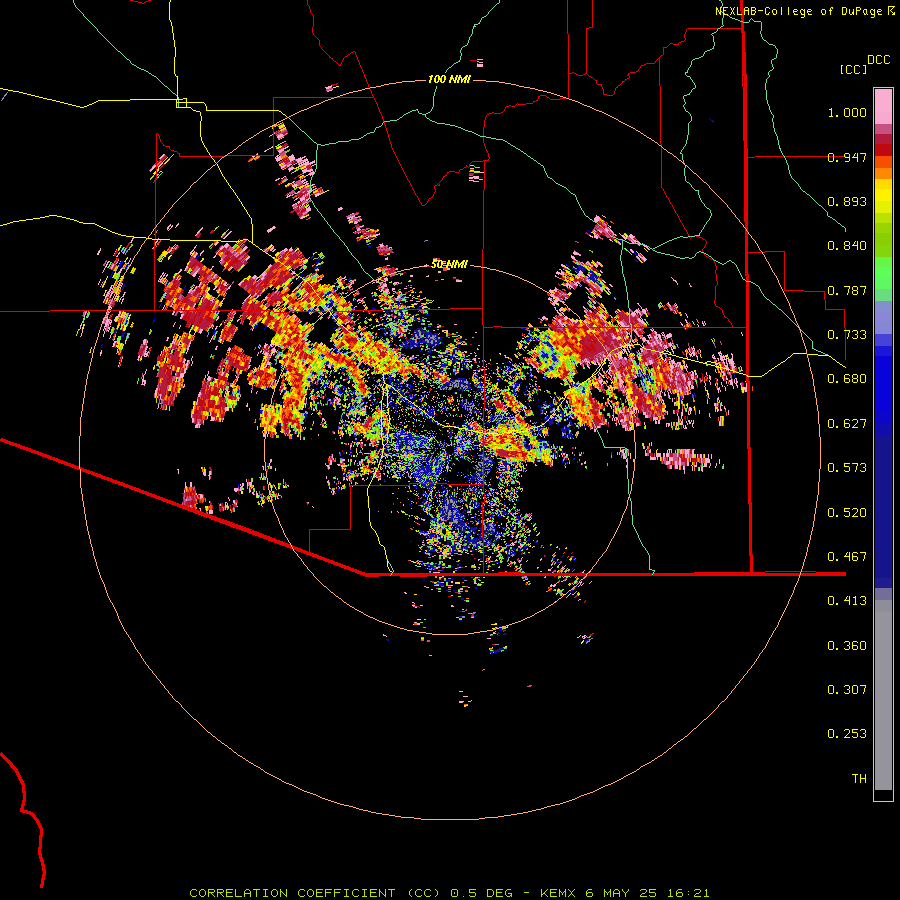Select the 0.680 colorbar value label
900x900 pixels.
(x=847, y=379)
